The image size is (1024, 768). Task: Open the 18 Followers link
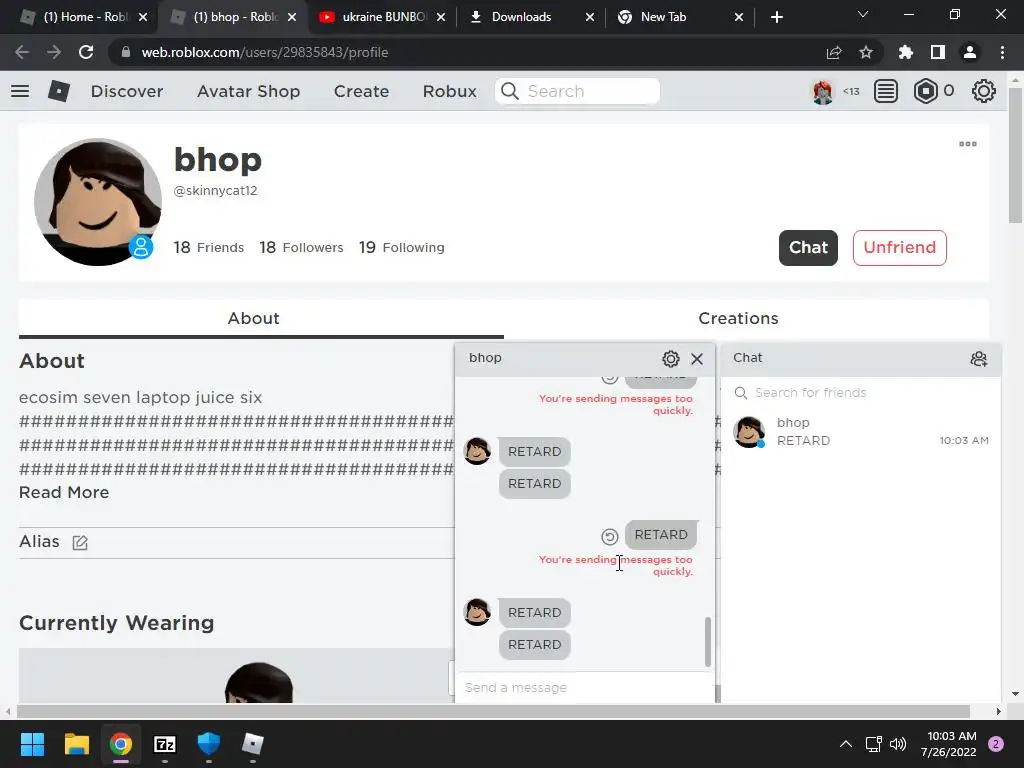point(301,248)
